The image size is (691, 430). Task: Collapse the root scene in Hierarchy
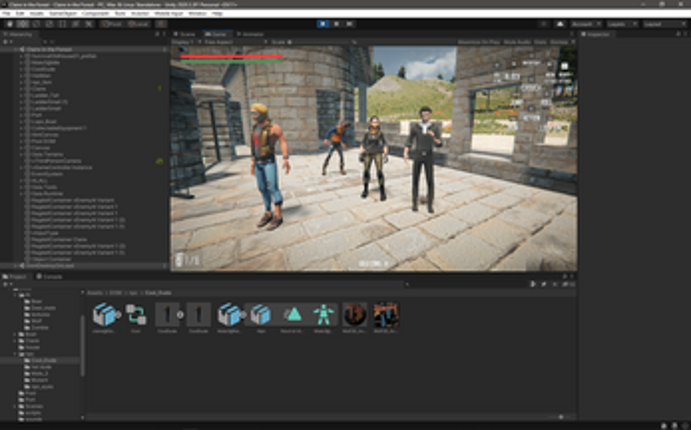[x=16, y=50]
